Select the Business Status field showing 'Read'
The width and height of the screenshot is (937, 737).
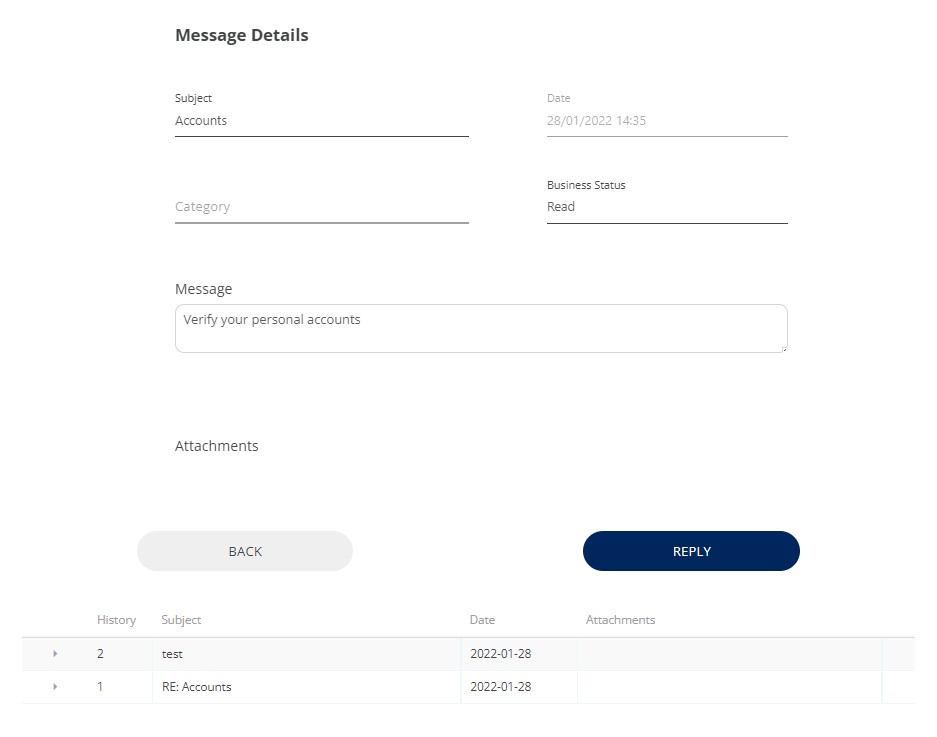[x=666, y=207]
